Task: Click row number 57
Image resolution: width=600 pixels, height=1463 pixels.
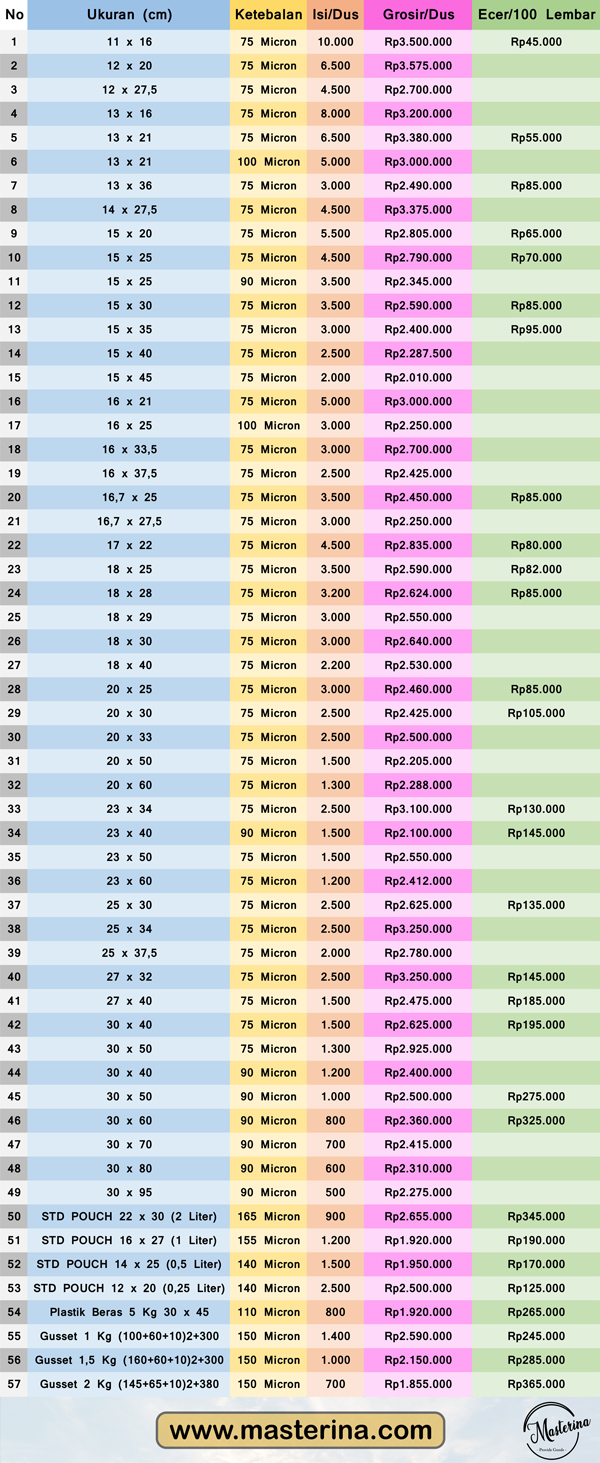Action: 14,1384
